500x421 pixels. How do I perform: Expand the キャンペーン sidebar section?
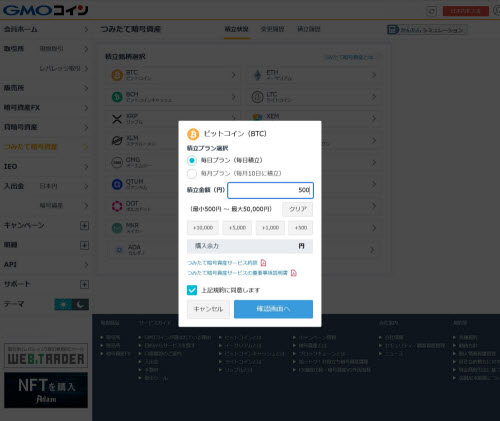[x=84, y=226]
